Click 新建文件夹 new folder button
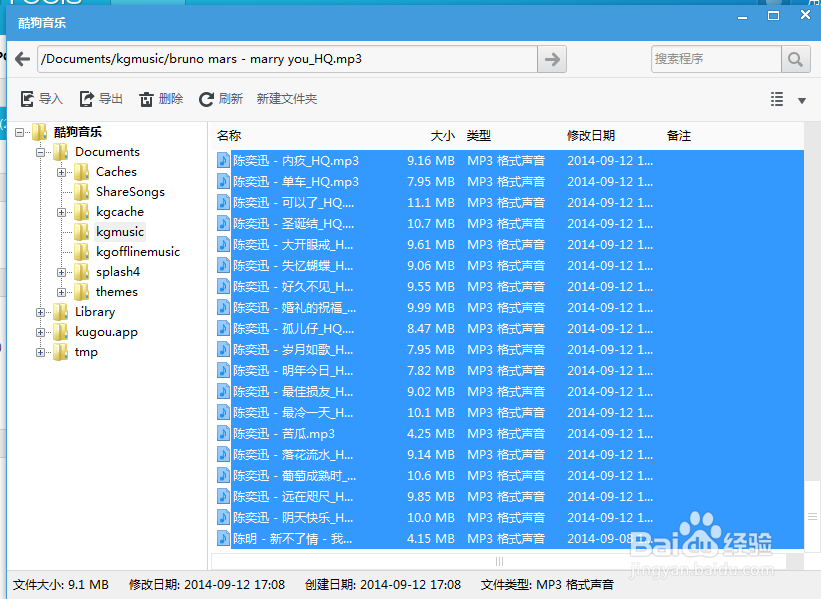 click(287, 98)
